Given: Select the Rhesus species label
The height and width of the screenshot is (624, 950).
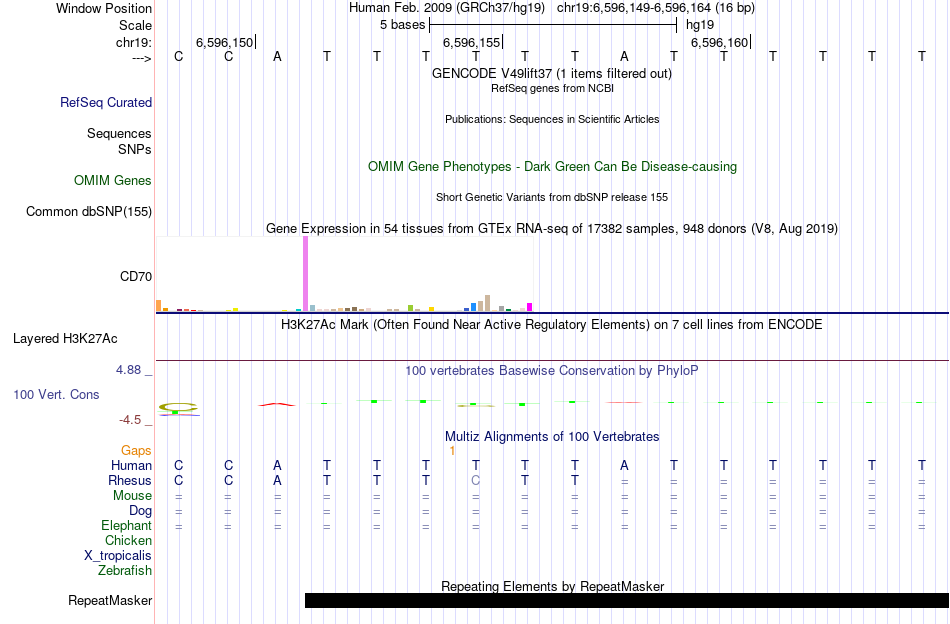Looking at the screenshot, I should [130, 480].
